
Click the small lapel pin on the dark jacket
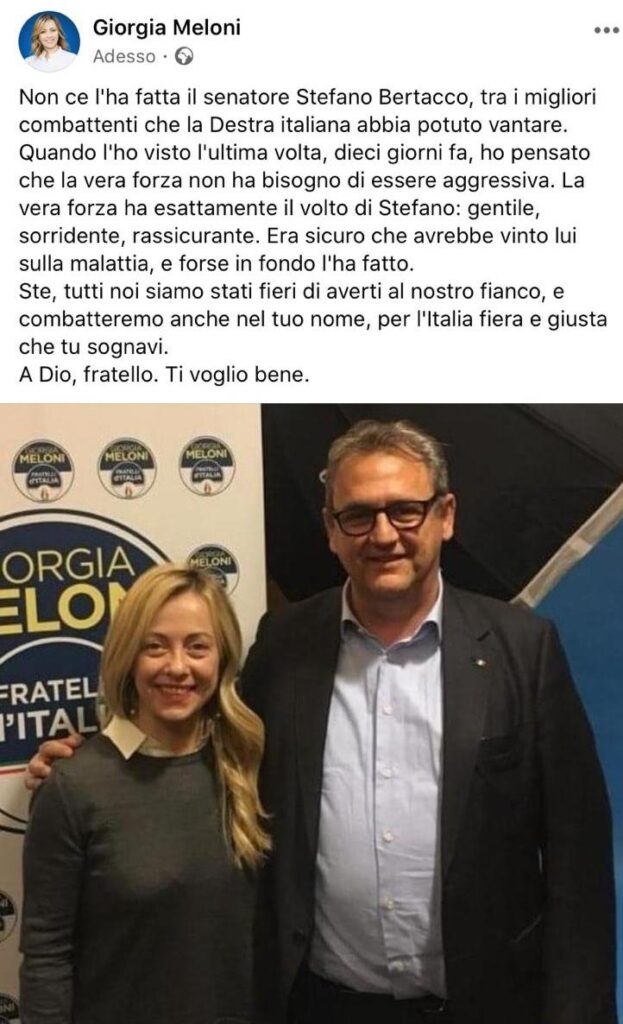480,662
